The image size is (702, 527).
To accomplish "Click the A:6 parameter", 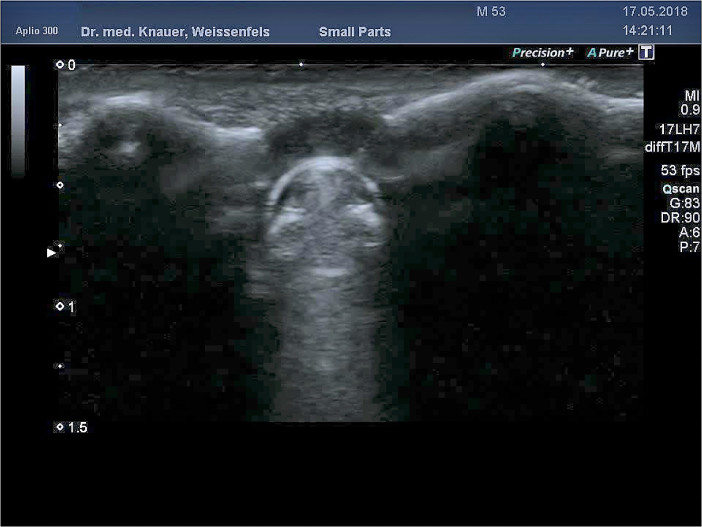I will [x=689, y=232].
